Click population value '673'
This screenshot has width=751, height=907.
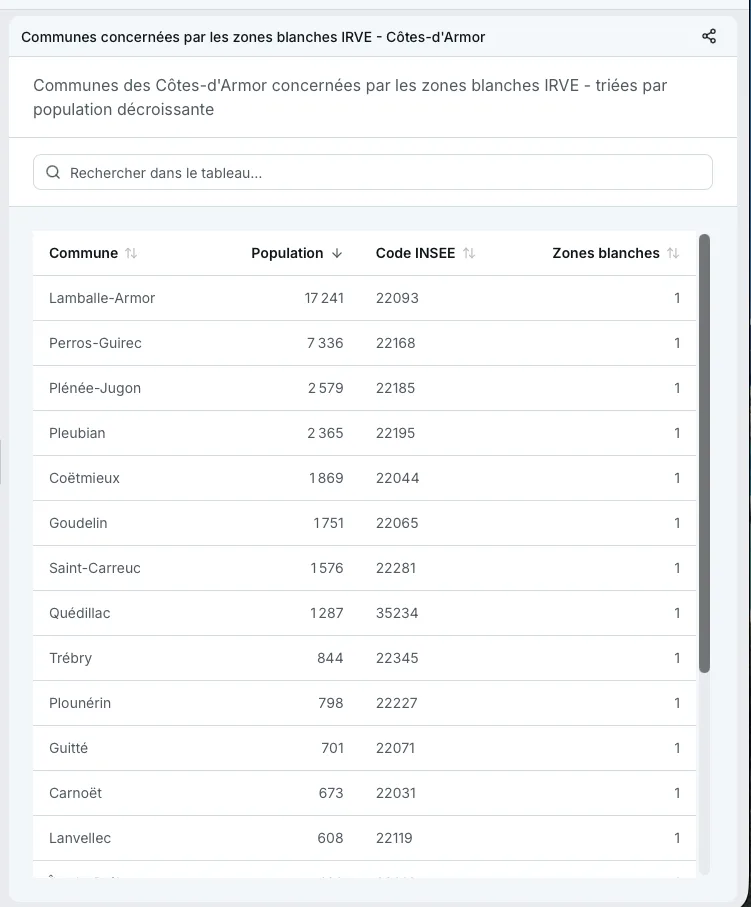(331, 793)
